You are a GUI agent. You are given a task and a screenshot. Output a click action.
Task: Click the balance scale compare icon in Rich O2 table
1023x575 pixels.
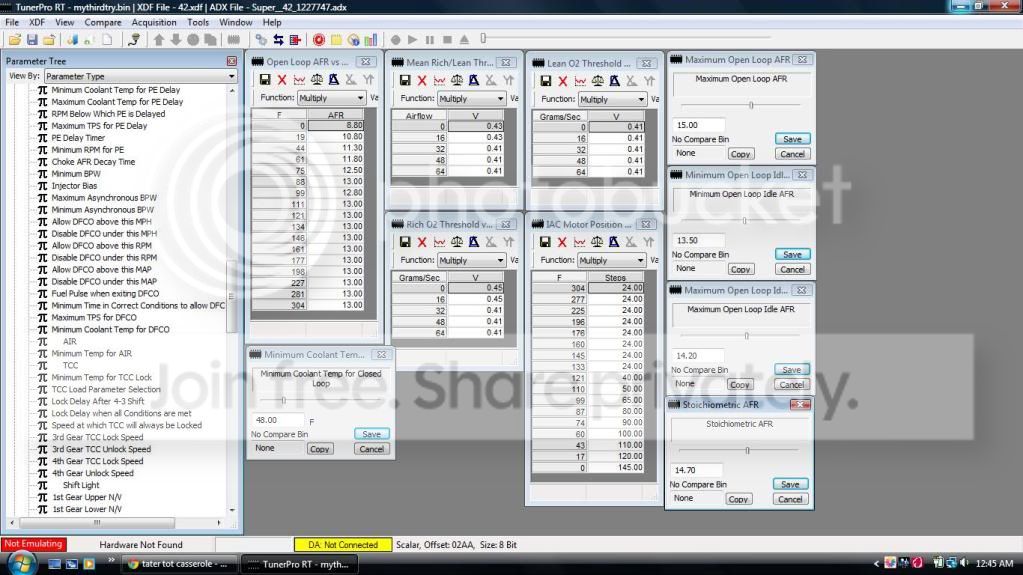point(457,242)
